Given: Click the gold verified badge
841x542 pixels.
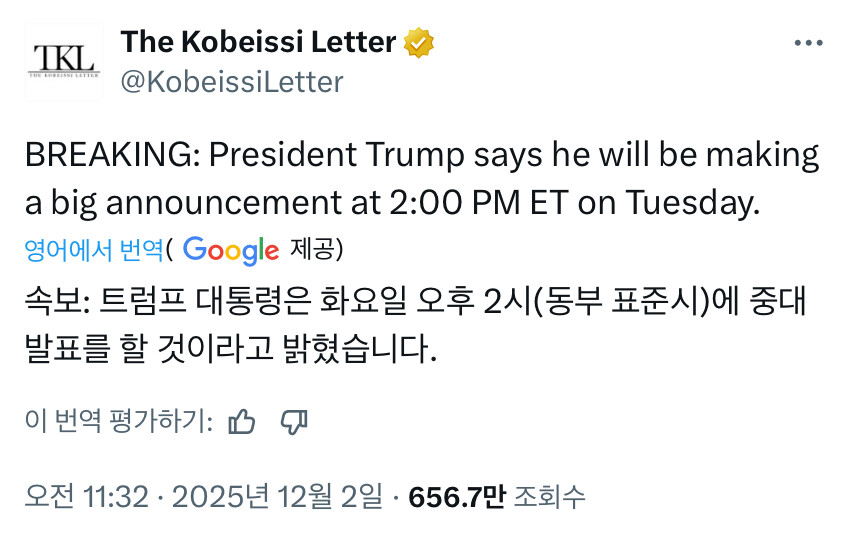Looking at the screenshot, I should (x=419, y=43).
